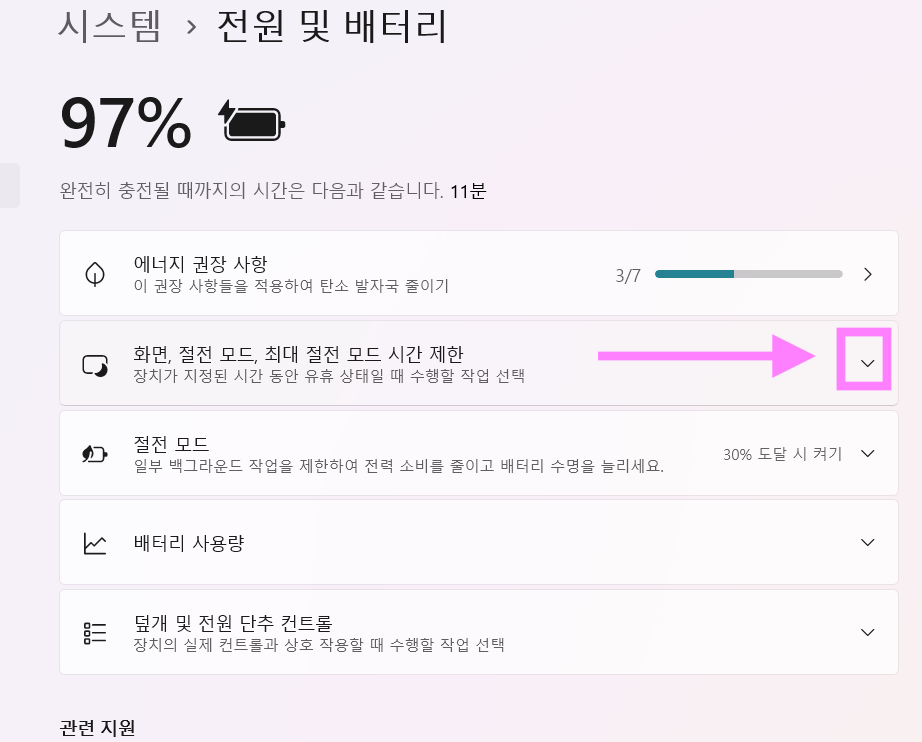922x742 pixels.
Task: Click the 3/7 recommendations progress bar
Action: coord(748,272)
